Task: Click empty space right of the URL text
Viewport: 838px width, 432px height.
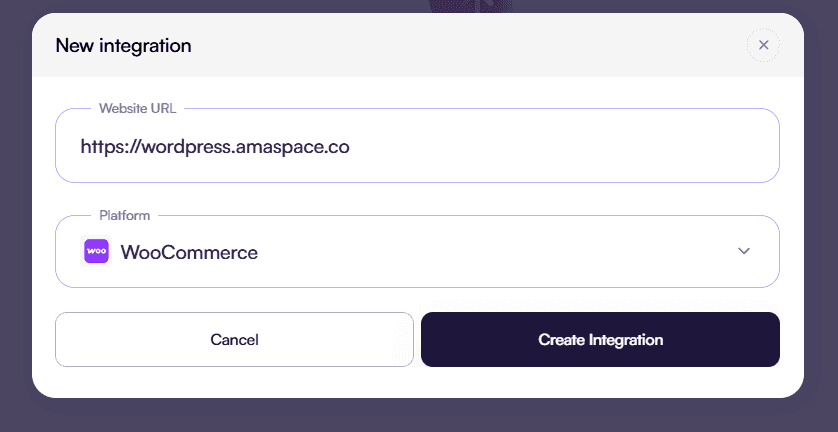Action: [x=560, y=147]
